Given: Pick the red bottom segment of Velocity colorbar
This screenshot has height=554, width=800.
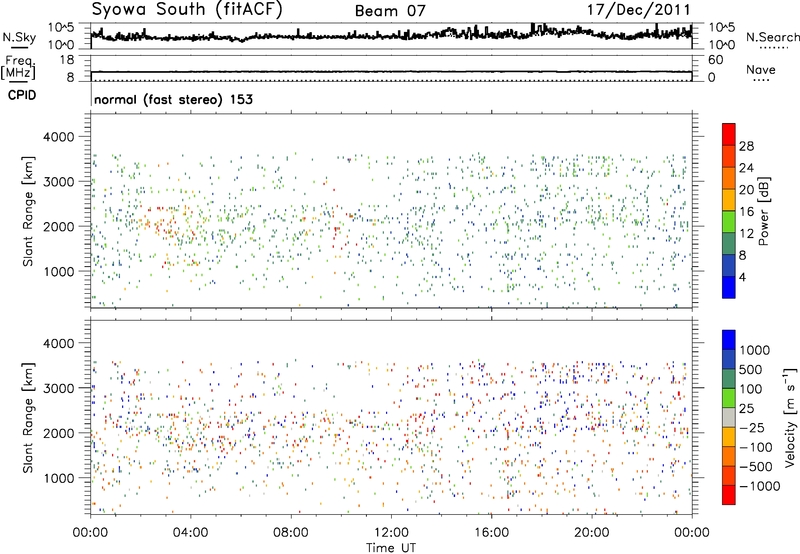Looking at the screenshot, I should coord(729,495).
